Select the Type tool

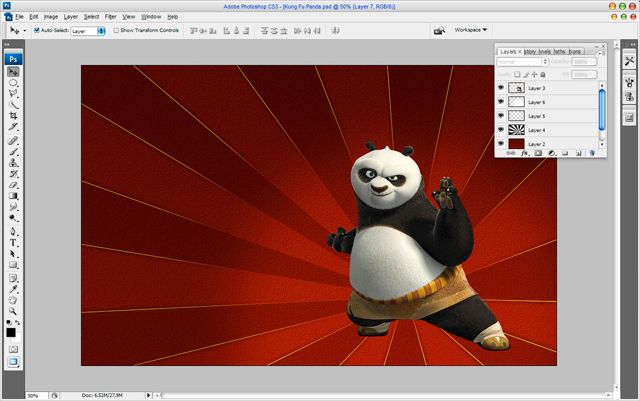[13, 243]
